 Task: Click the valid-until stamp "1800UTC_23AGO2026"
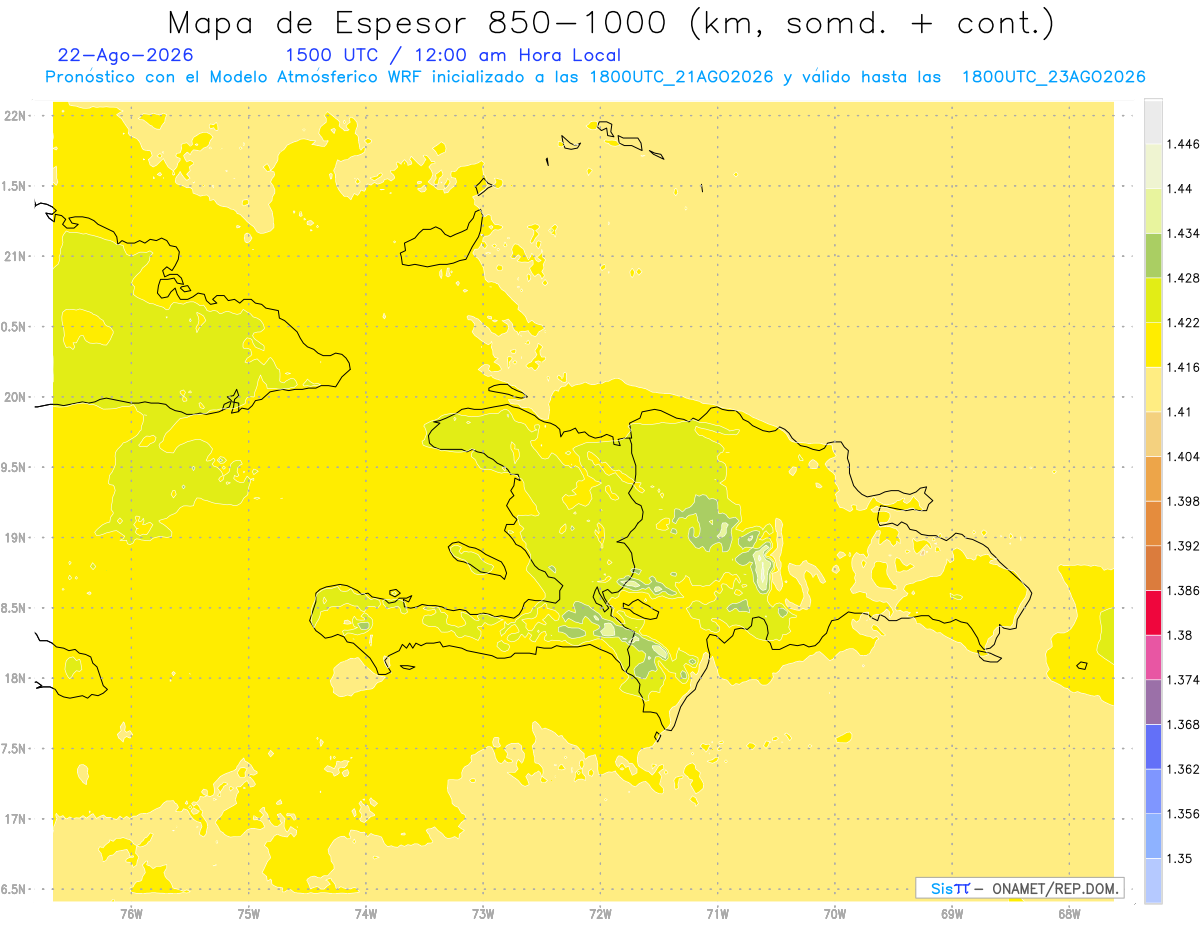click(1053, 77)
